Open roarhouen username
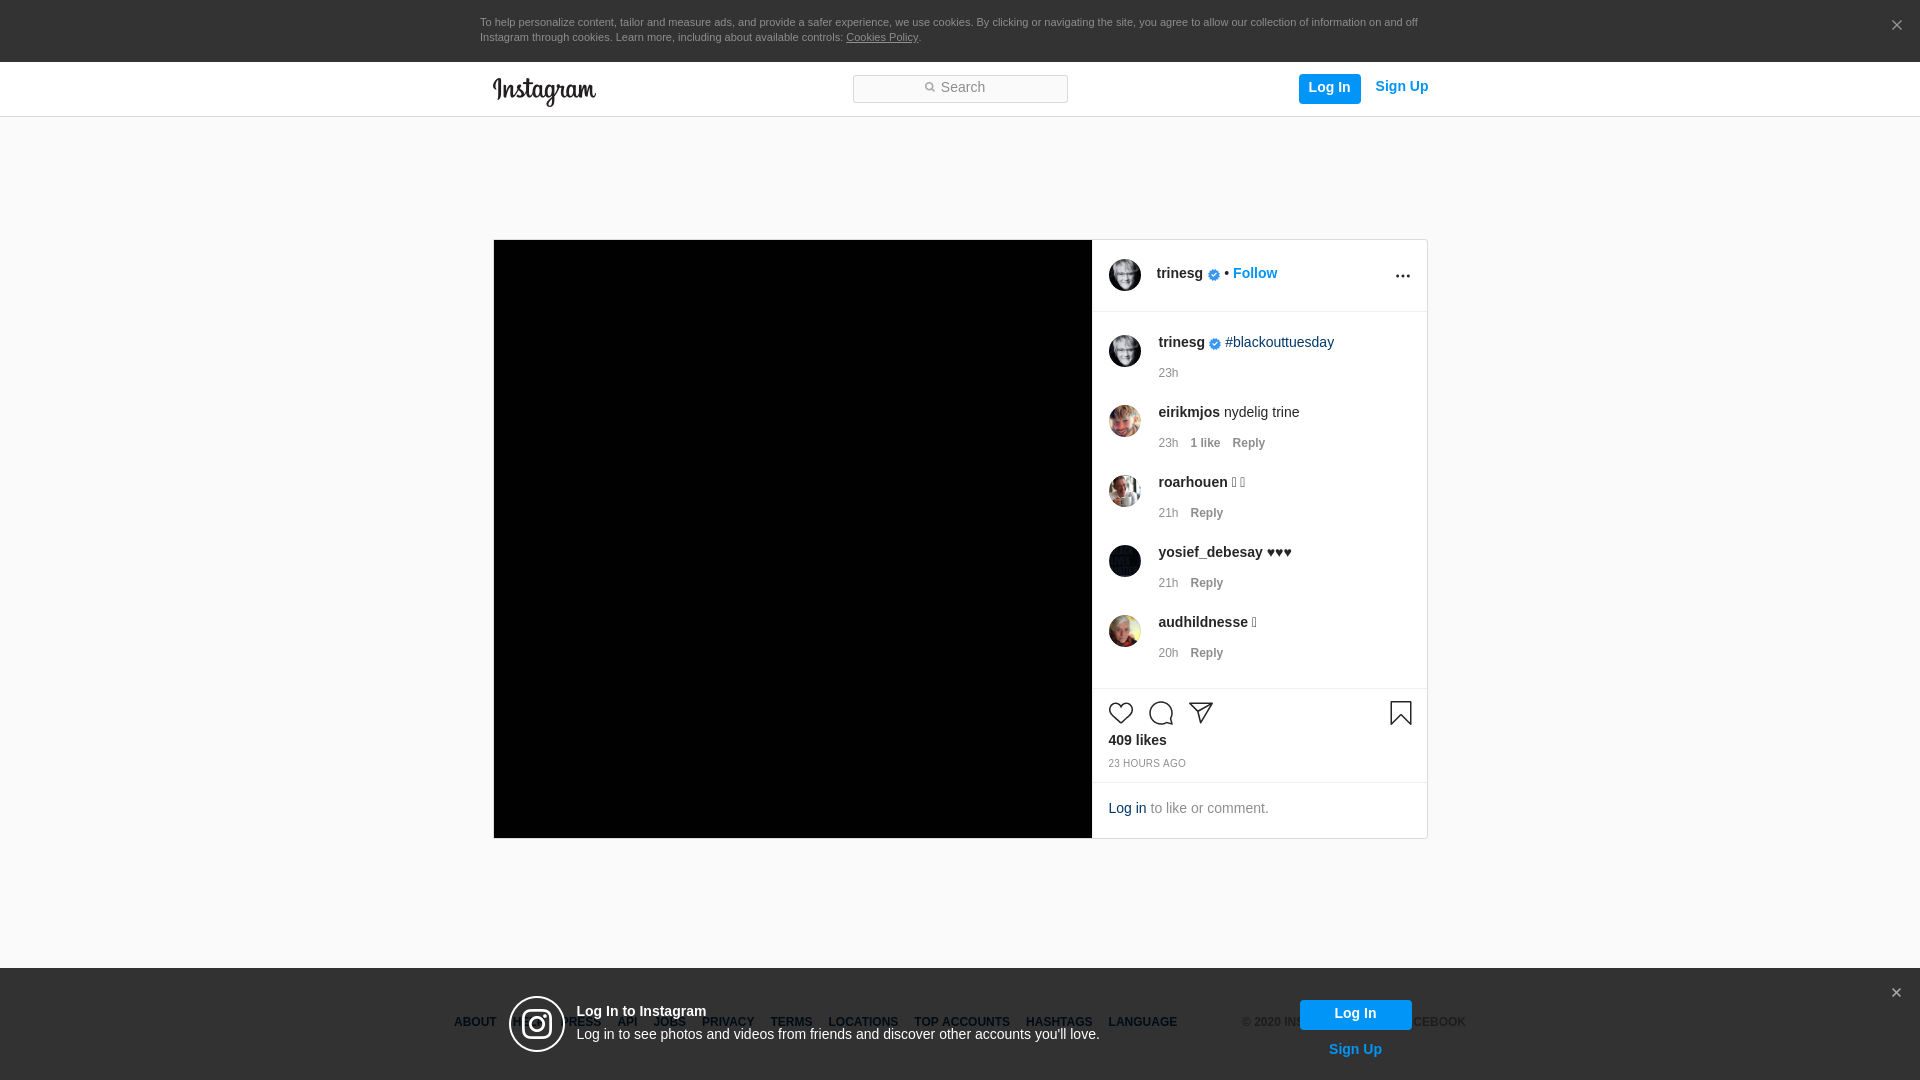Screen dimensions: 1920x1080 [x=1193, y=483]
